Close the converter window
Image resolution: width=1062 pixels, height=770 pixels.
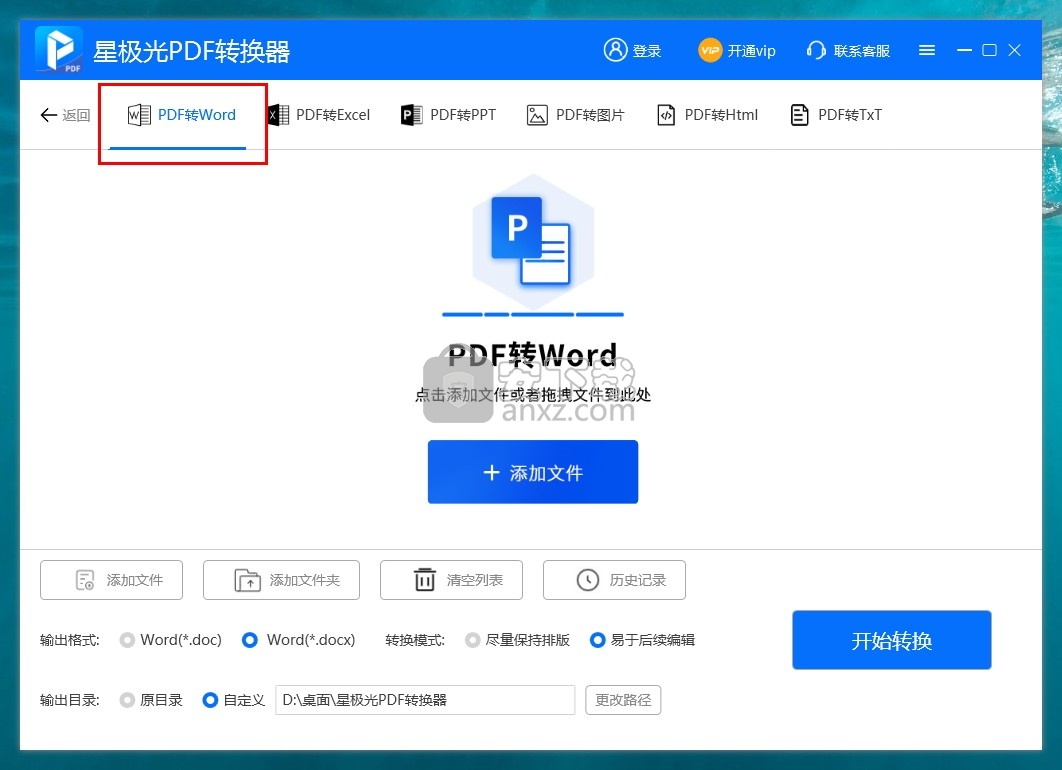click(x=1015, y=50)
